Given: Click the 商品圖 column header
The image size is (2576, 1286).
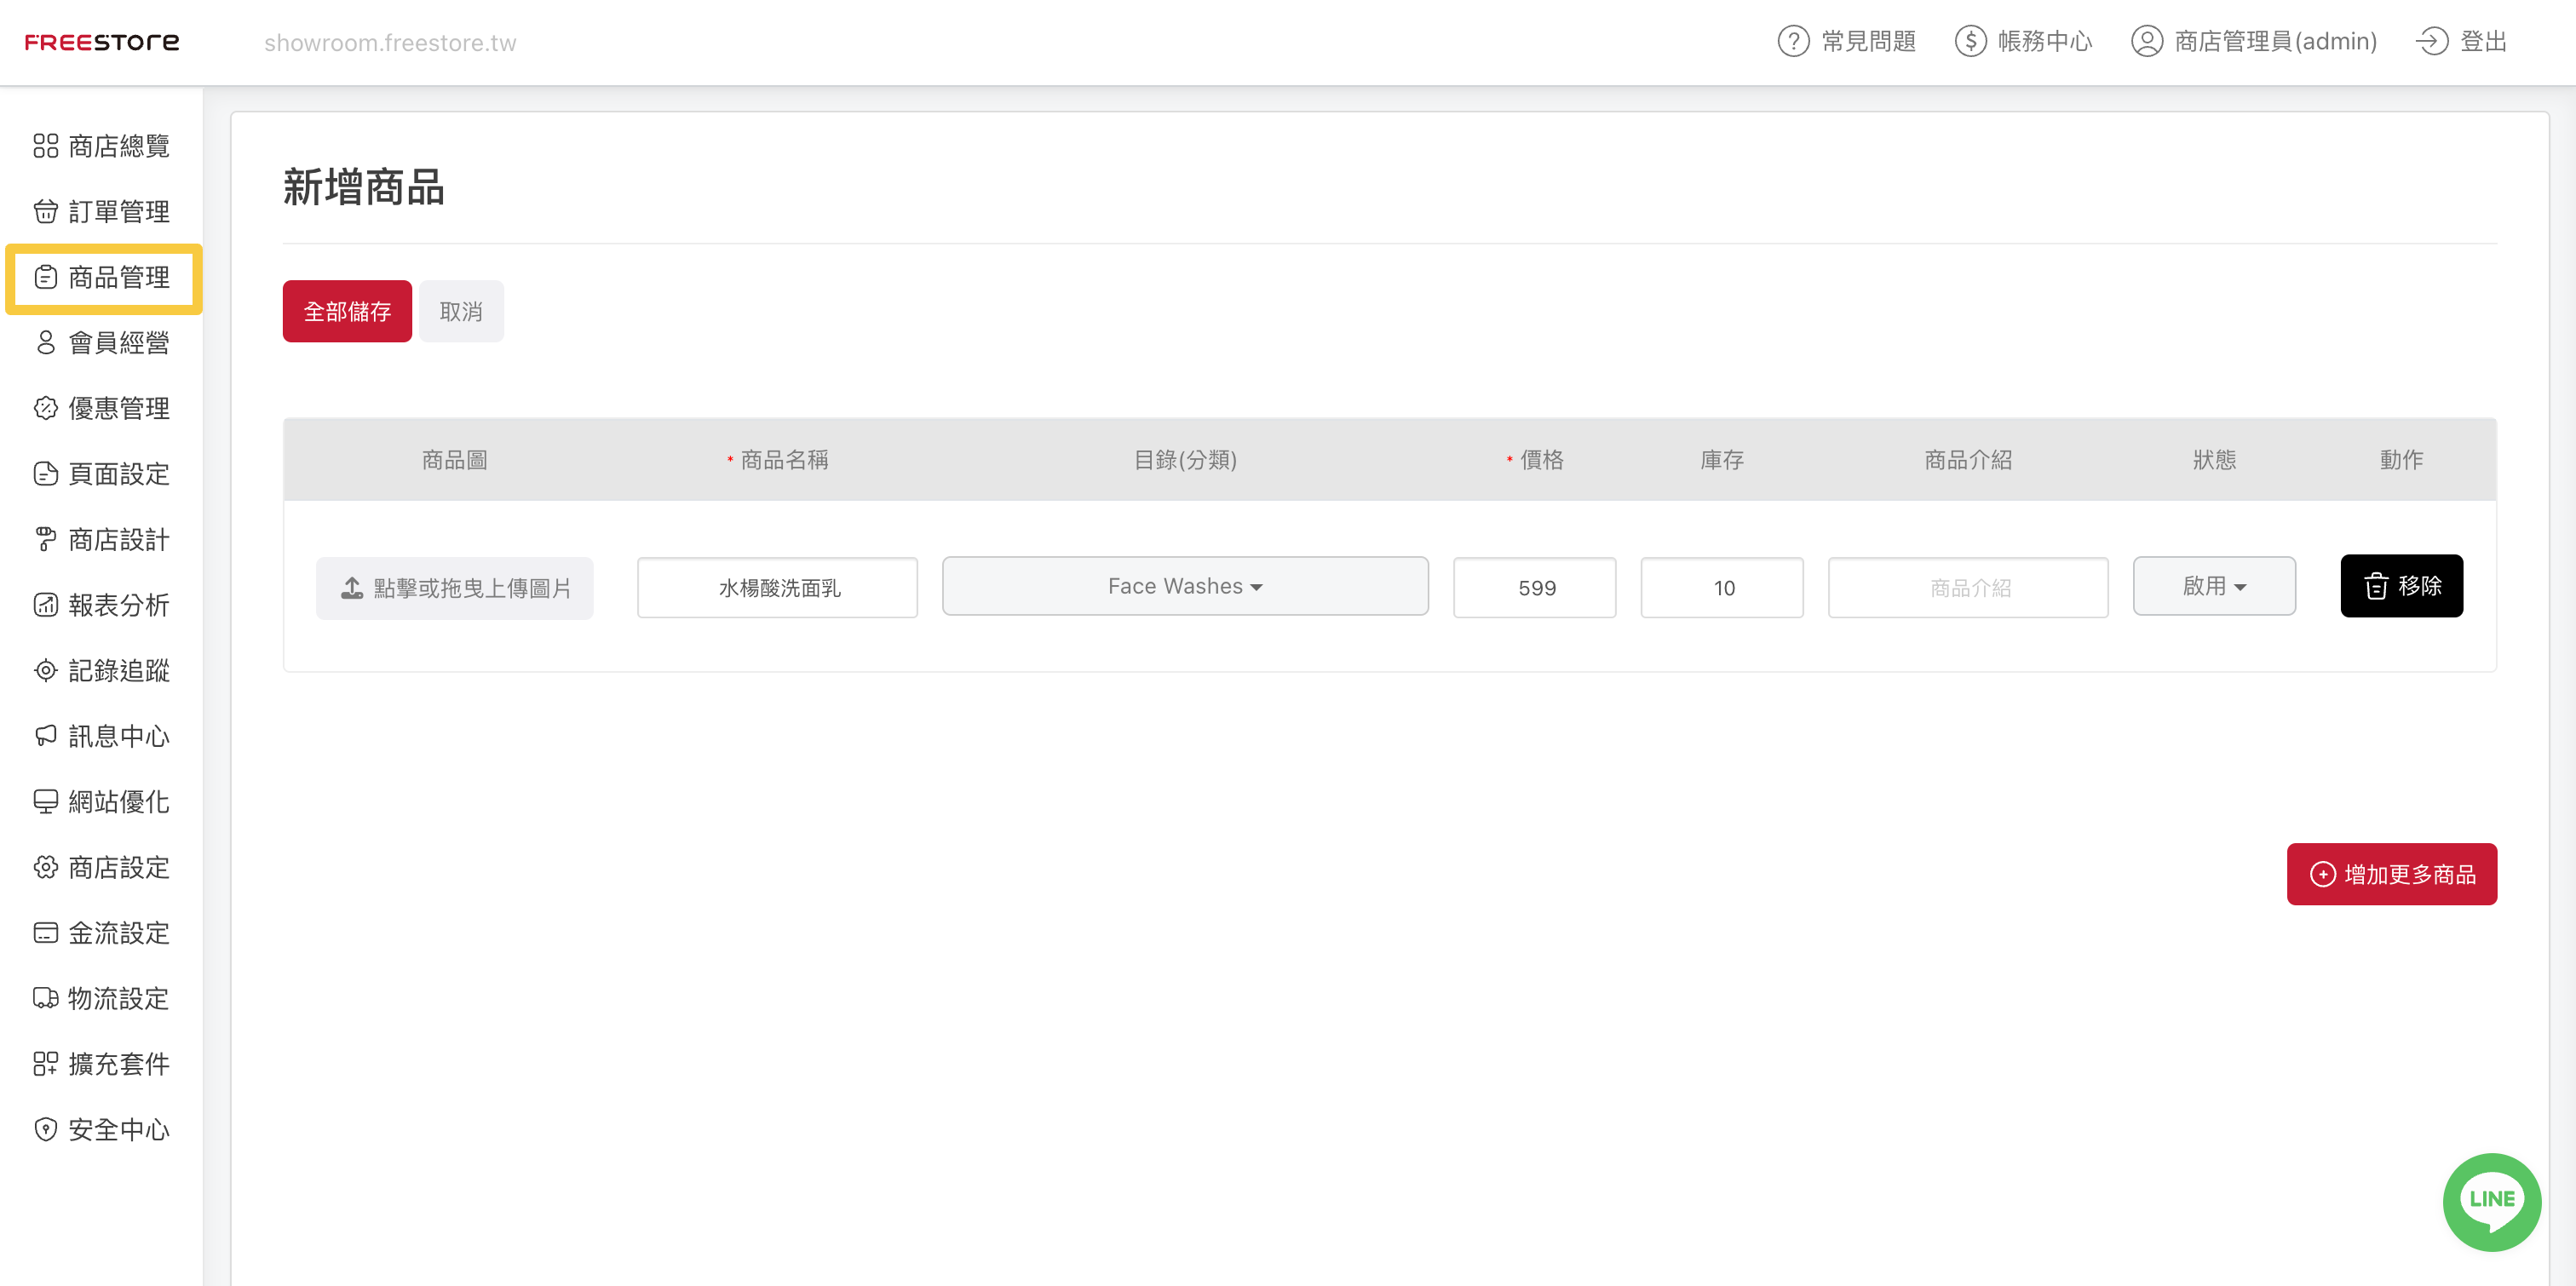Looking at the screenshot, I should pyautogui.click(x=454, y=459).
